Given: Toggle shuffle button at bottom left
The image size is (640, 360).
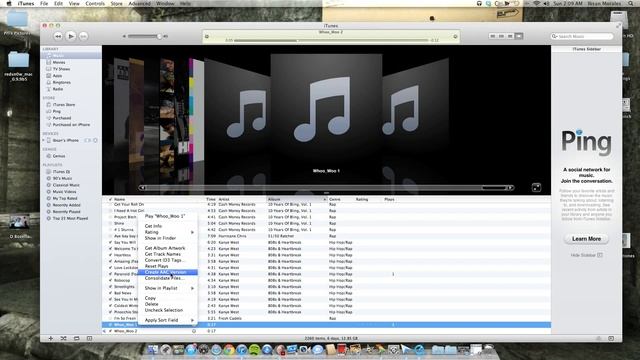Looking at the screenshot, I should pyautogui.click(x=64, y=338).
